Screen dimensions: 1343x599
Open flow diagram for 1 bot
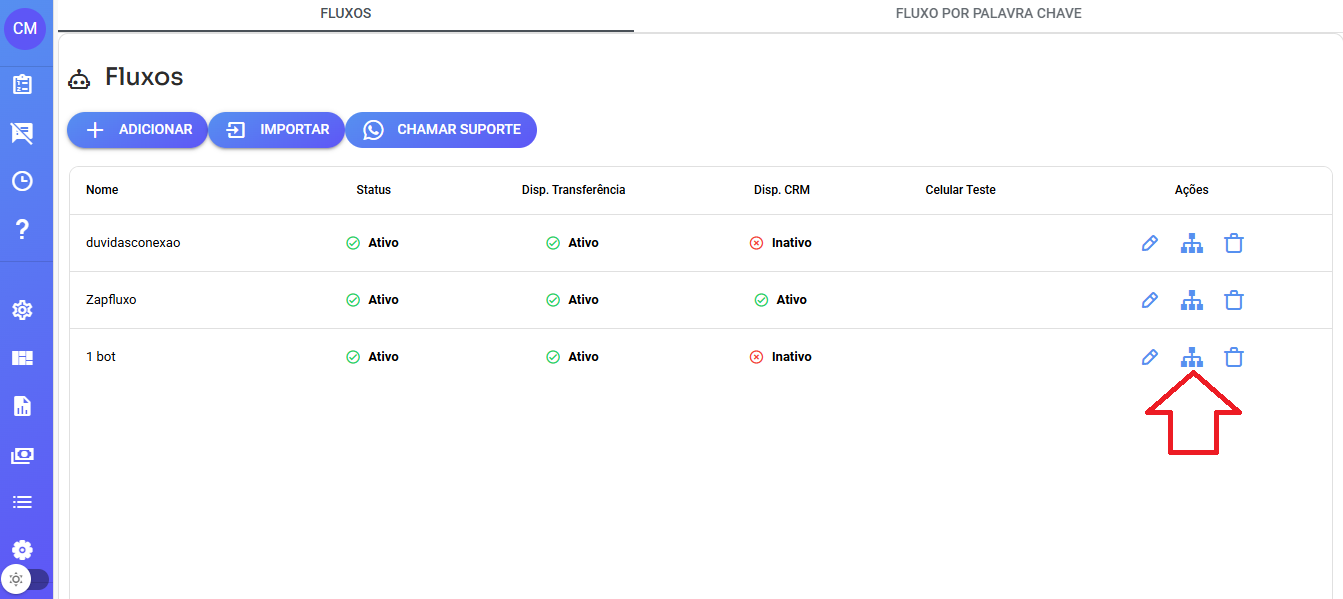(1191, 357)
